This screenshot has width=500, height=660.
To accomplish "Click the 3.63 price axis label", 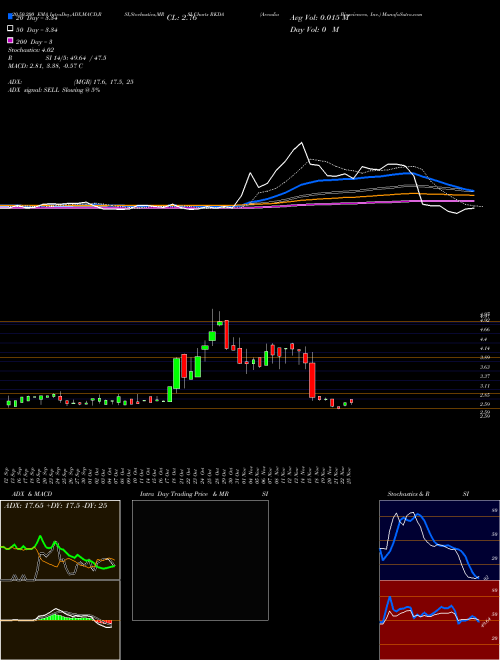I will pyautogui.click(x=485, y=367).
